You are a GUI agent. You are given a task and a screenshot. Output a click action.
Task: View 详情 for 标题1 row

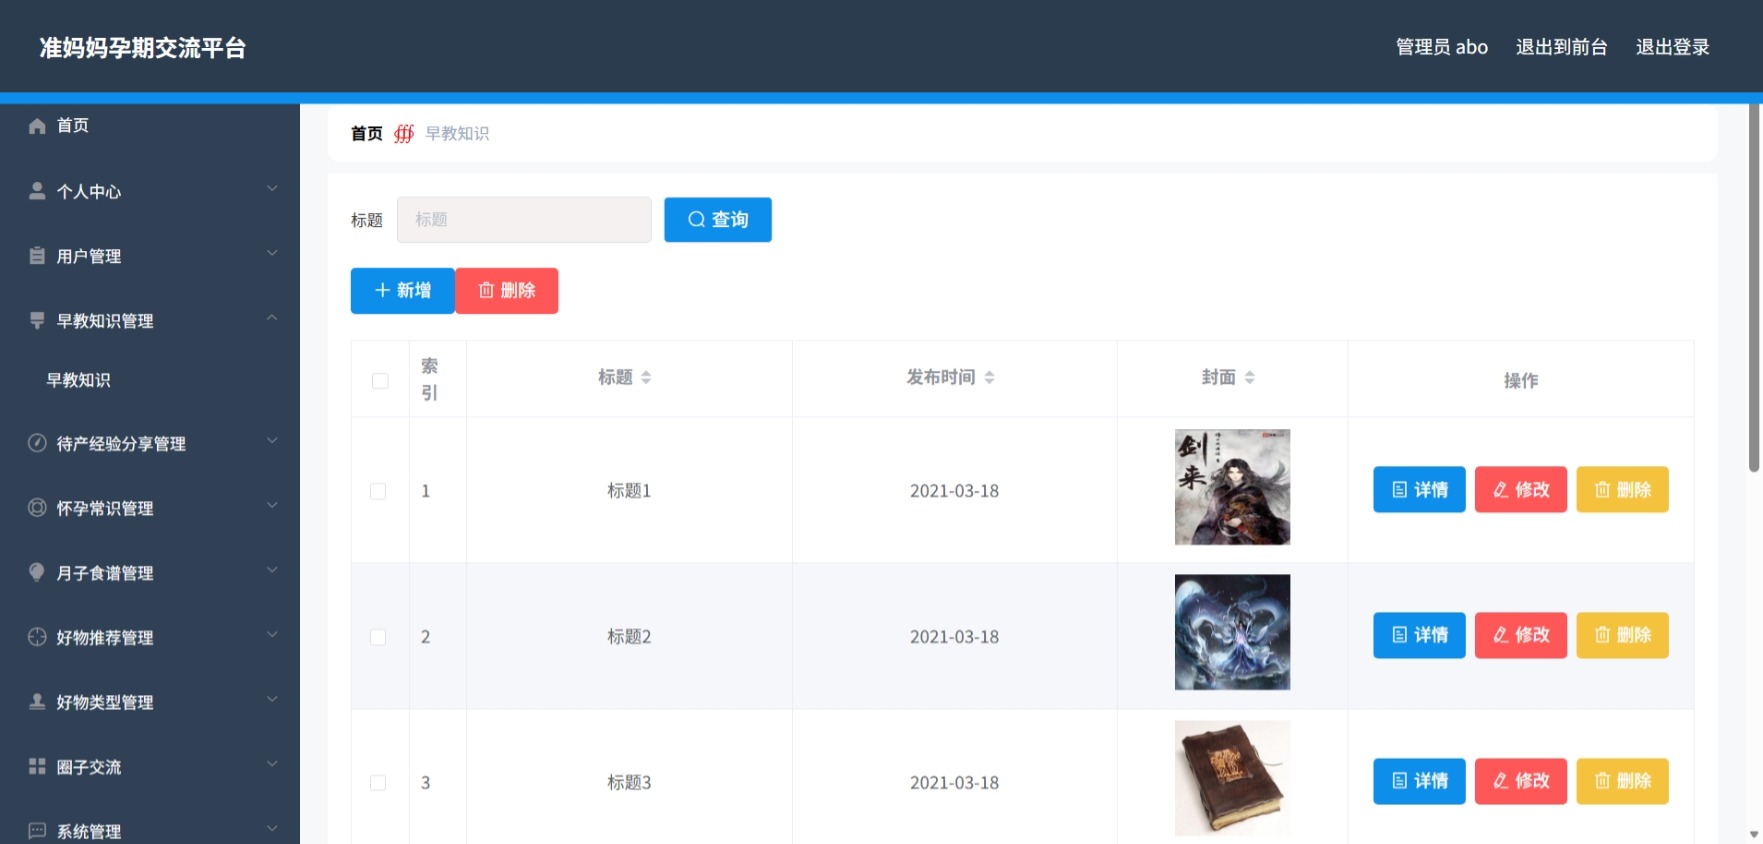click(1419, 489)
